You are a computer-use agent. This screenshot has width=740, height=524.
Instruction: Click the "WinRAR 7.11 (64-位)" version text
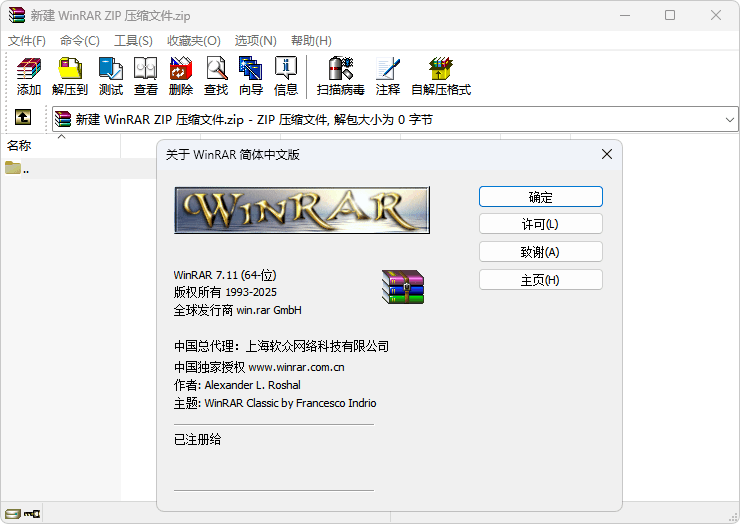pos(225,275)
